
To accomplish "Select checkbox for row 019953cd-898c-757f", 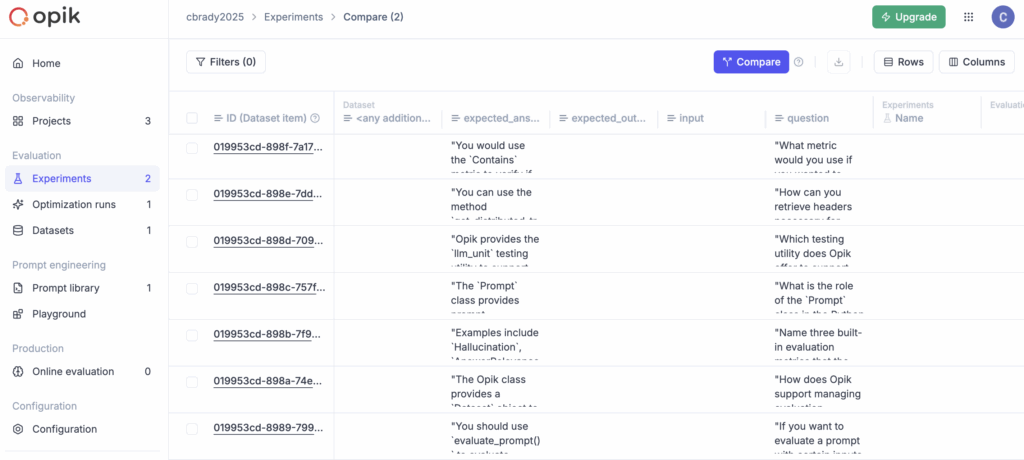I will point(192,288).
